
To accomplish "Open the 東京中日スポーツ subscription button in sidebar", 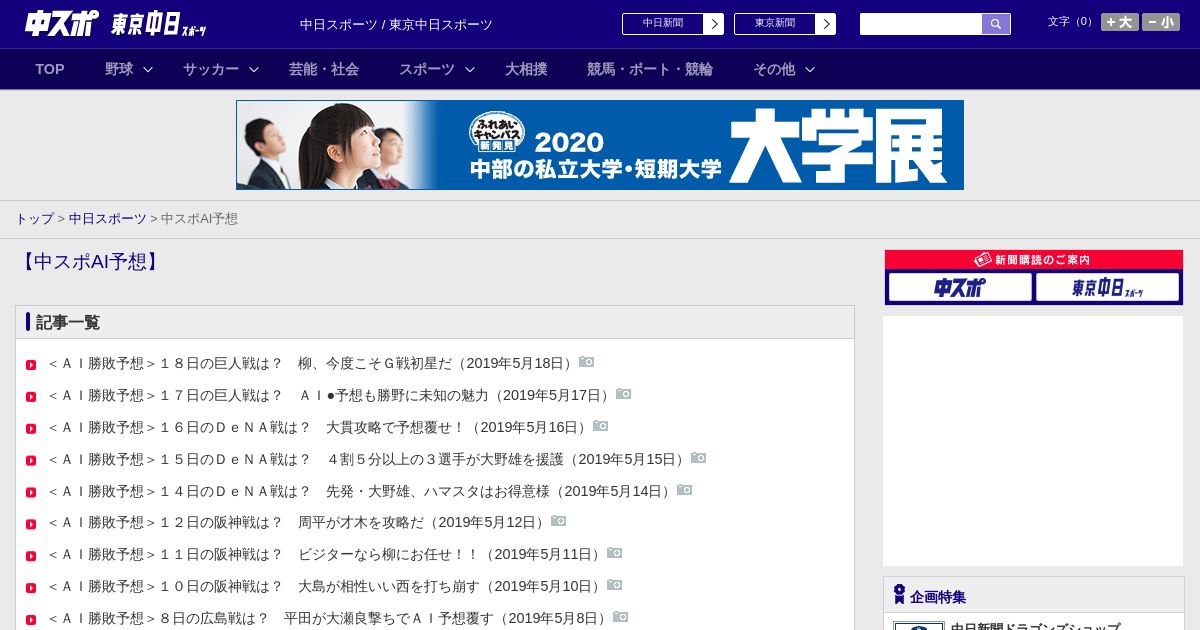I will click(1108, 287).
